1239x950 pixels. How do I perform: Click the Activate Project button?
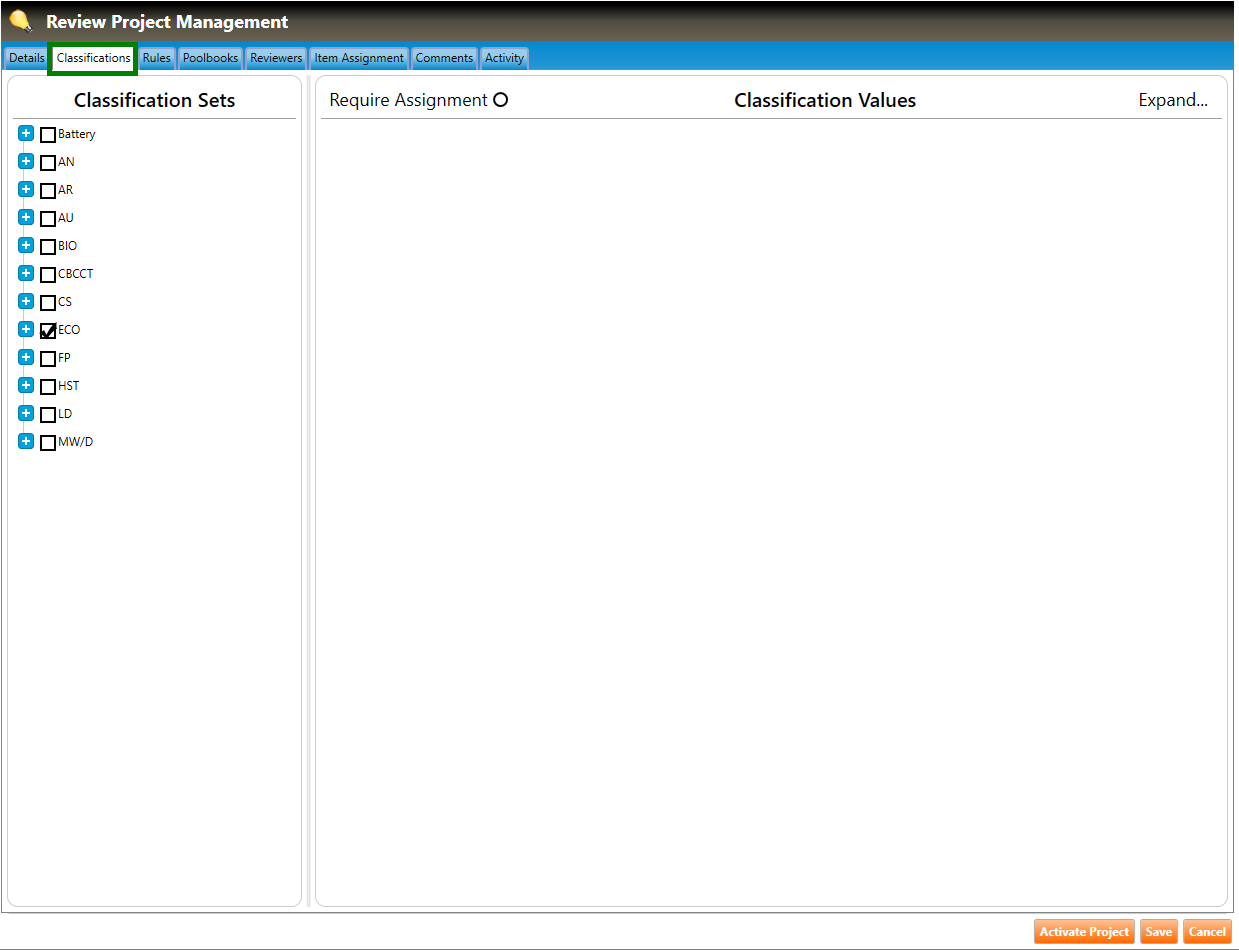coord(1084,932)
